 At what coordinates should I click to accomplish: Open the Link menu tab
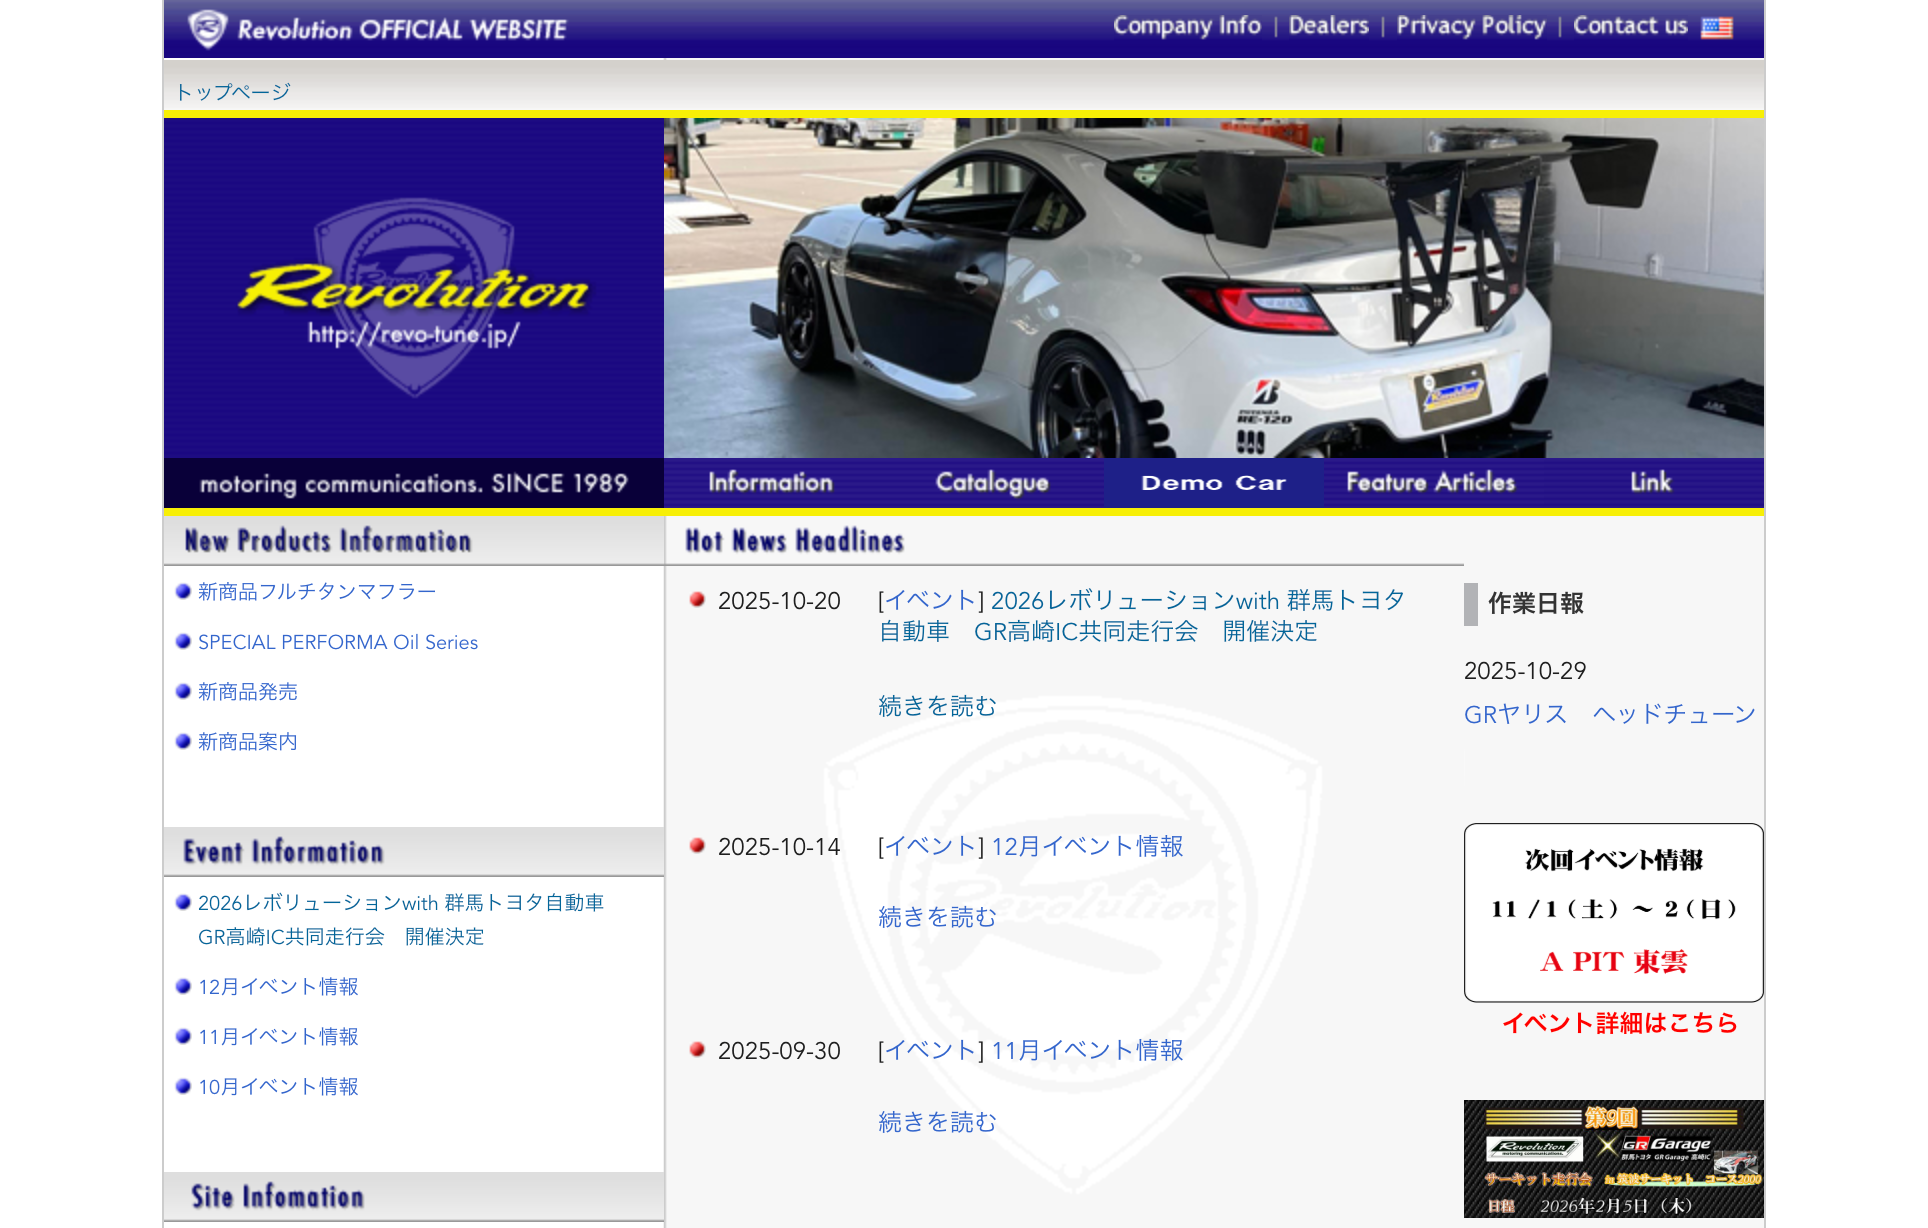[1649, 482]
